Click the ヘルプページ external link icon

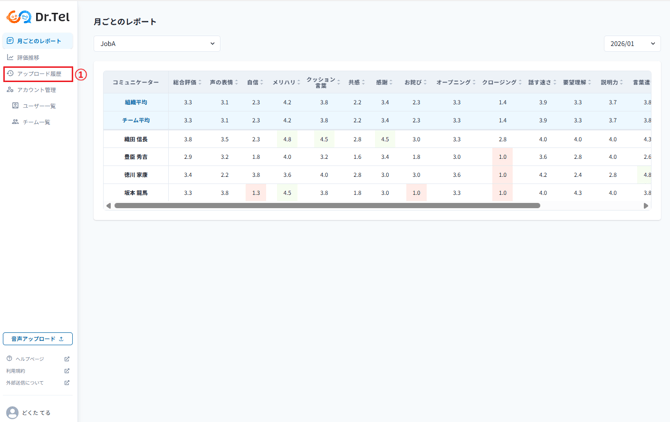pyautogui.click(x=67, y=359)
